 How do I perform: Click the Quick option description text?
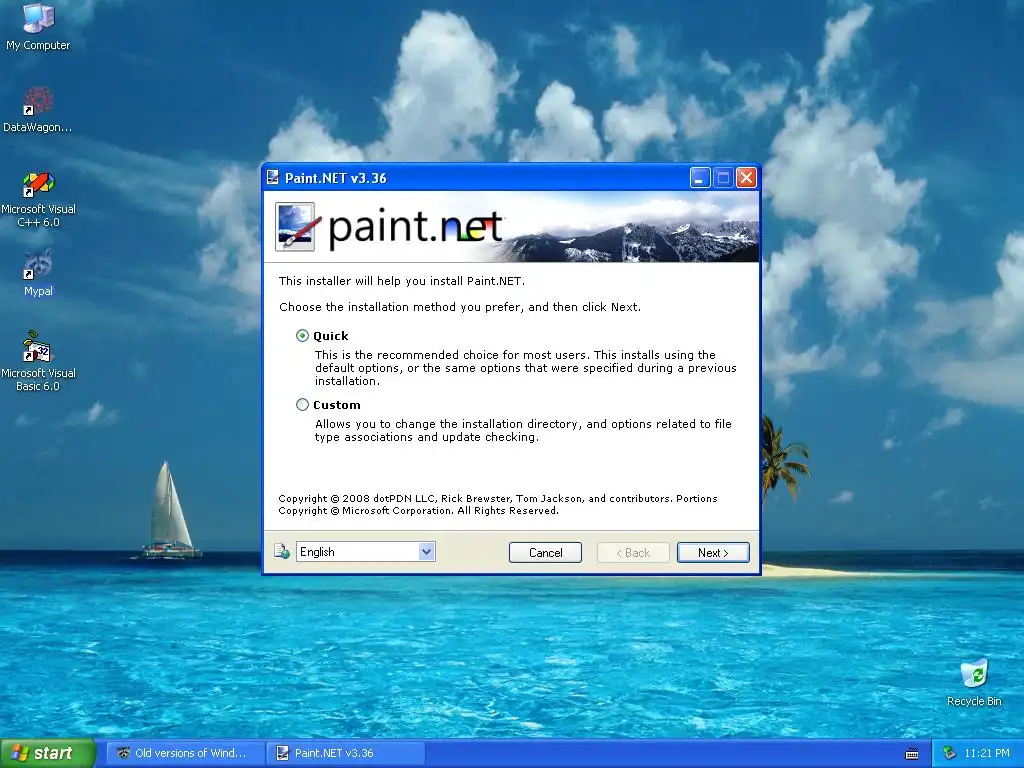(526, 368)
